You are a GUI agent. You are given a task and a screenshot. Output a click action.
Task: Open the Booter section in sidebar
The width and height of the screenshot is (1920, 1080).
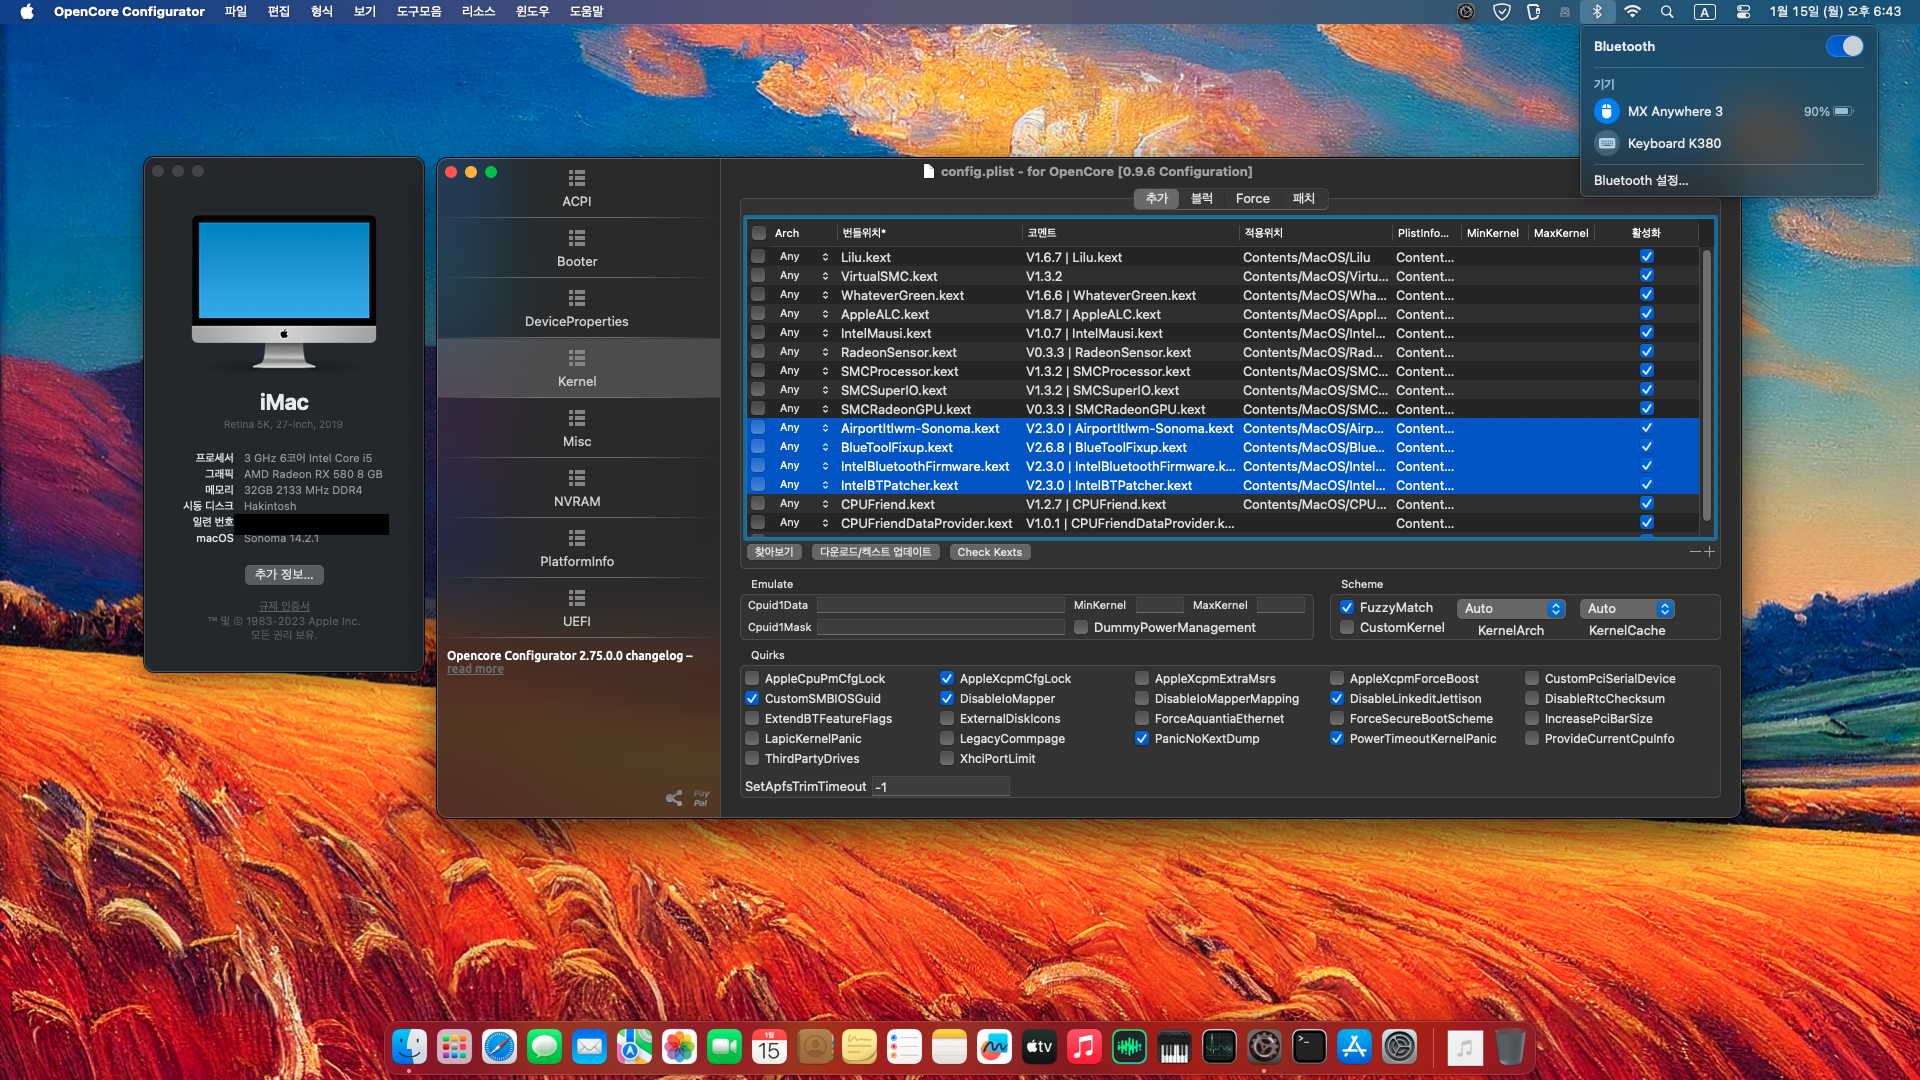pyautogui.click(x=577, y=248)
